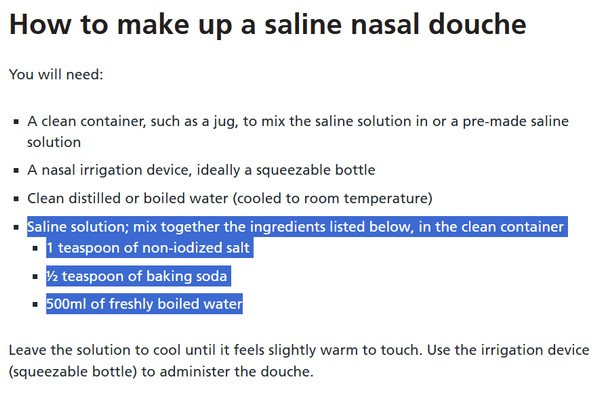This screenshot has width=600, height=401.
Task: Click highlighted "500ml of freshly boiled water"
Action: [x=144, y=303]
